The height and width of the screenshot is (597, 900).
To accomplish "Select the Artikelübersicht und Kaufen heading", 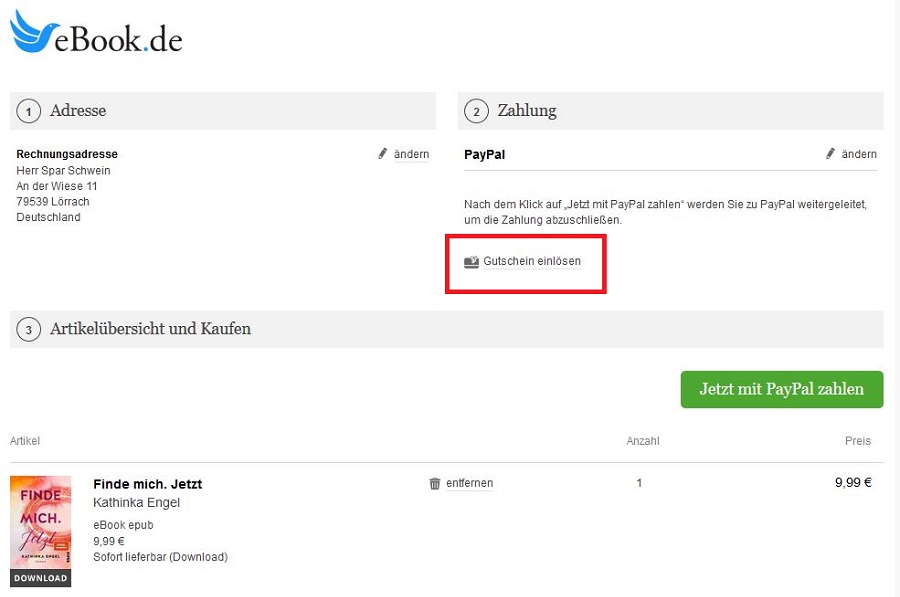I will point(150,329).
